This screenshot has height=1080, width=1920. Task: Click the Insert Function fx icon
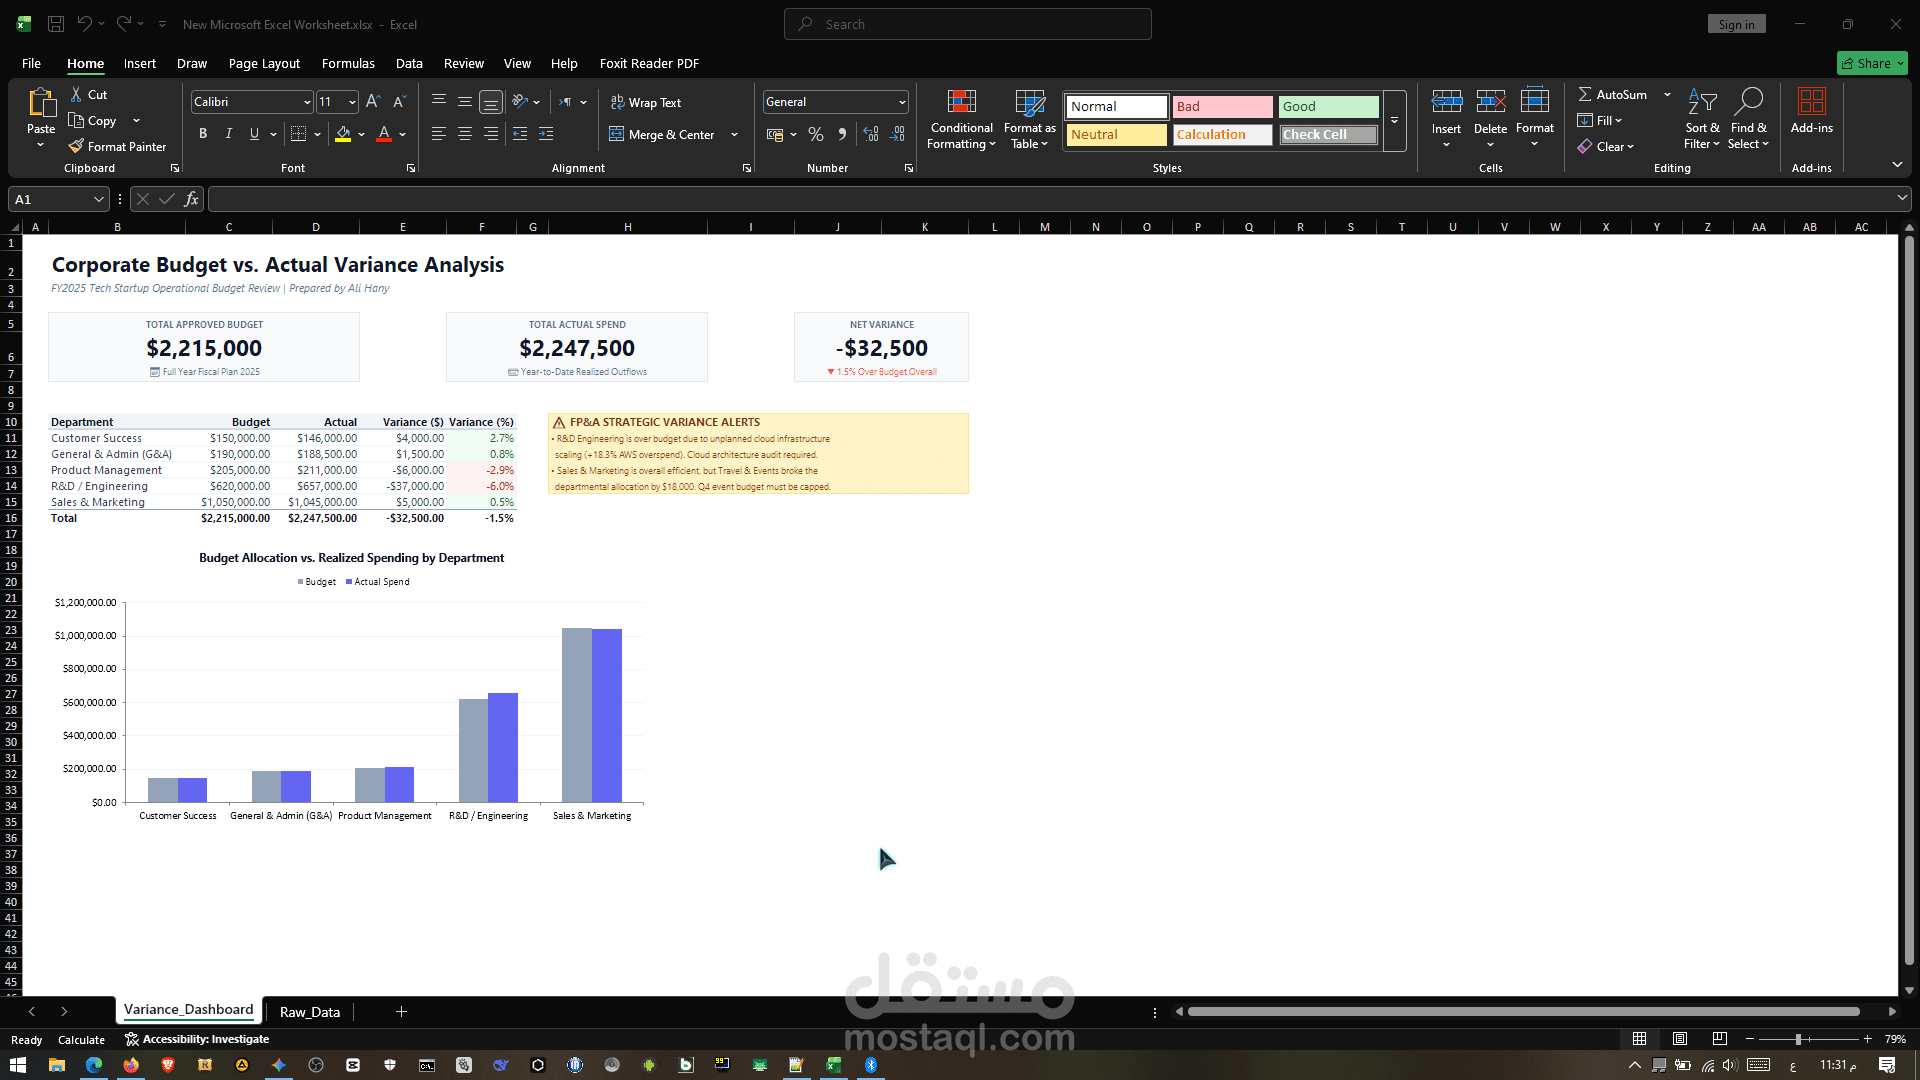[191, 199]
